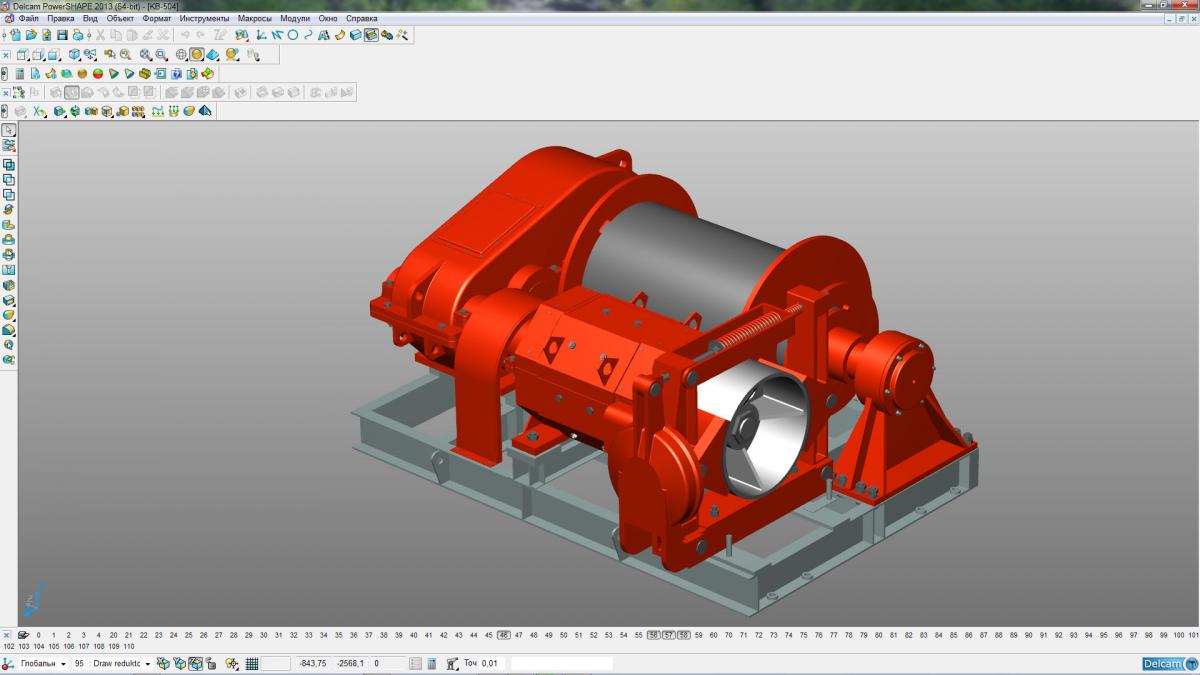1200x675 pixels.
Task: Open the Инструменты menu
Action: tap(205, 18)
